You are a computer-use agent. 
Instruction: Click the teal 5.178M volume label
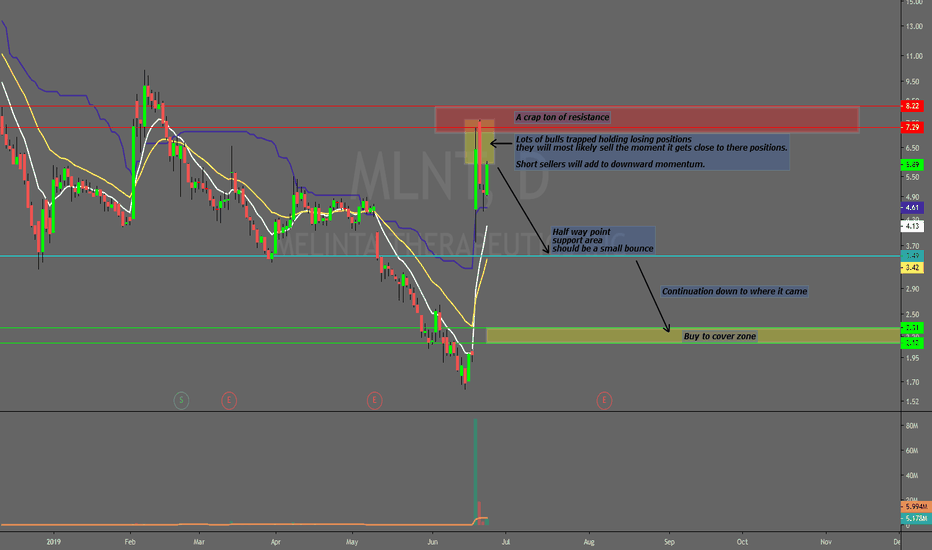click(915, 518)
